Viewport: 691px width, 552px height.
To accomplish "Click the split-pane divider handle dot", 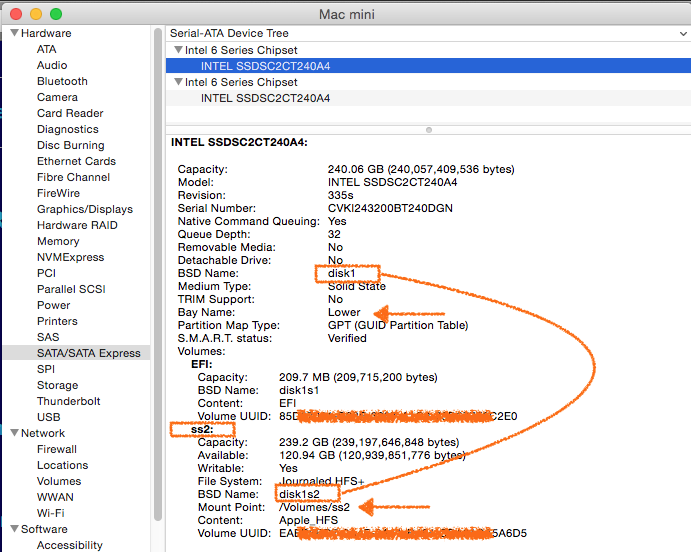I will pyautogui.click(x=429, y=129).
